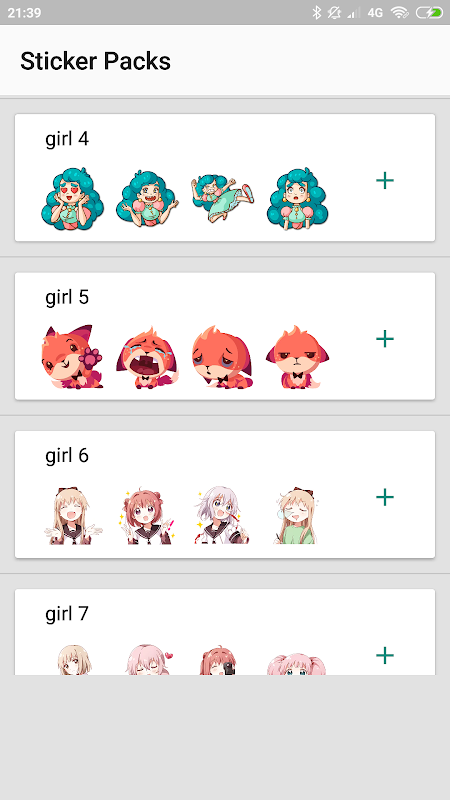Screen dimensions: 450x800
Task: Select the white-haired anime girl sticker
Action: [222, 515]
